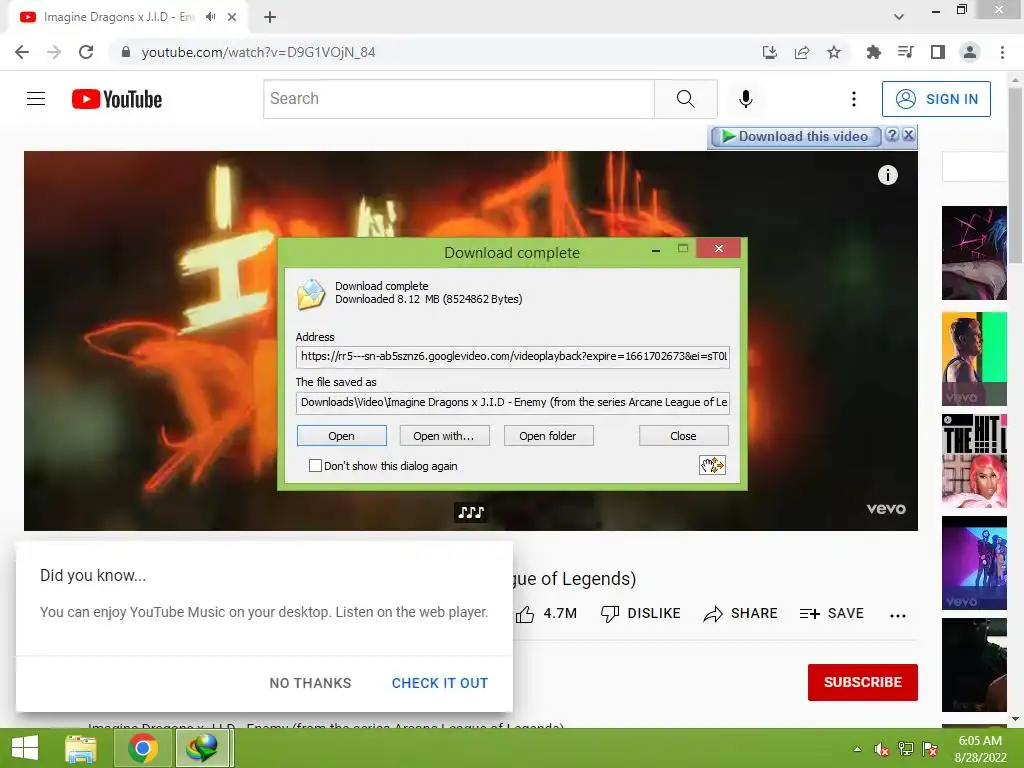The image size is (1024, 768).
Task: Mute tab via speaker icon on tab
Action: pos(210,17)
